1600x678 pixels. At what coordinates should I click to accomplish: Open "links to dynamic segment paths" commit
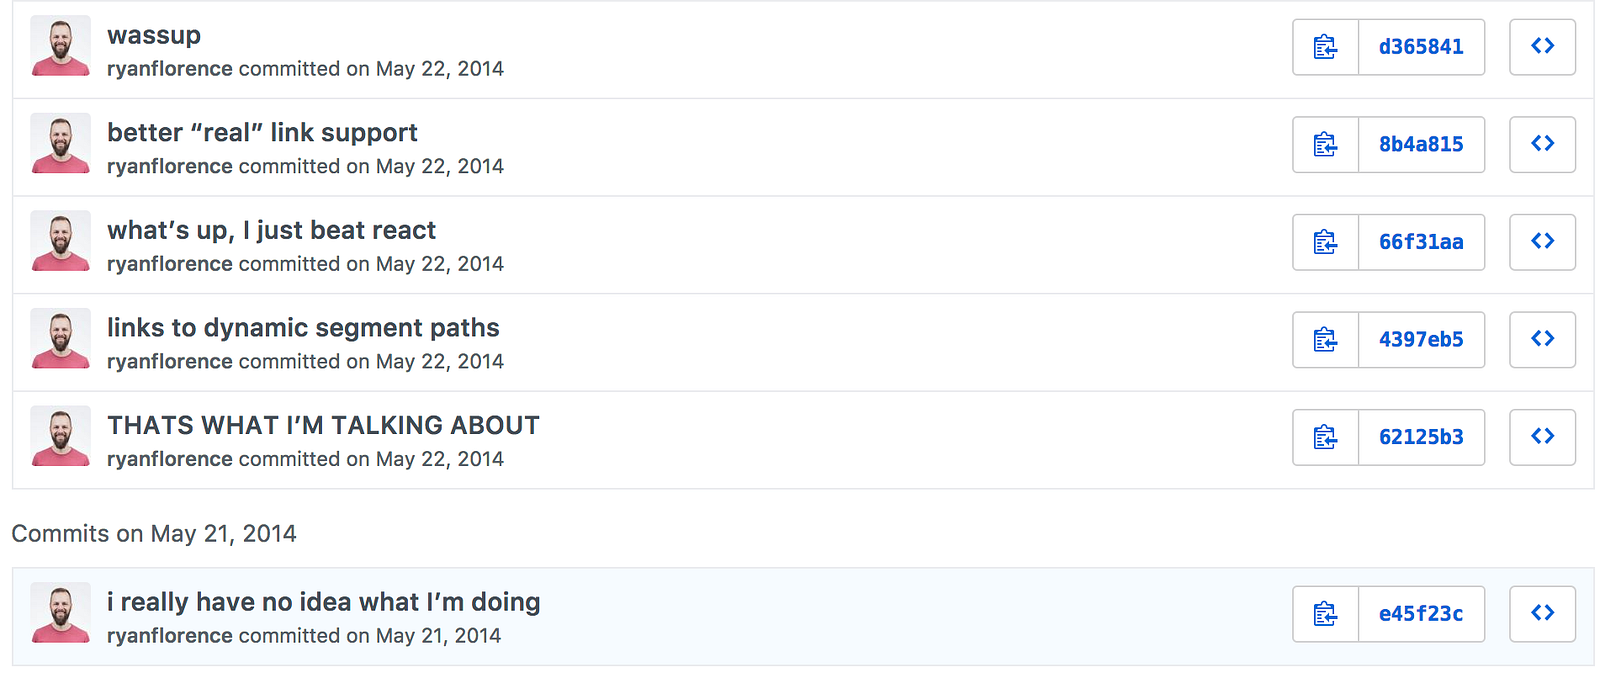[303, 328]
